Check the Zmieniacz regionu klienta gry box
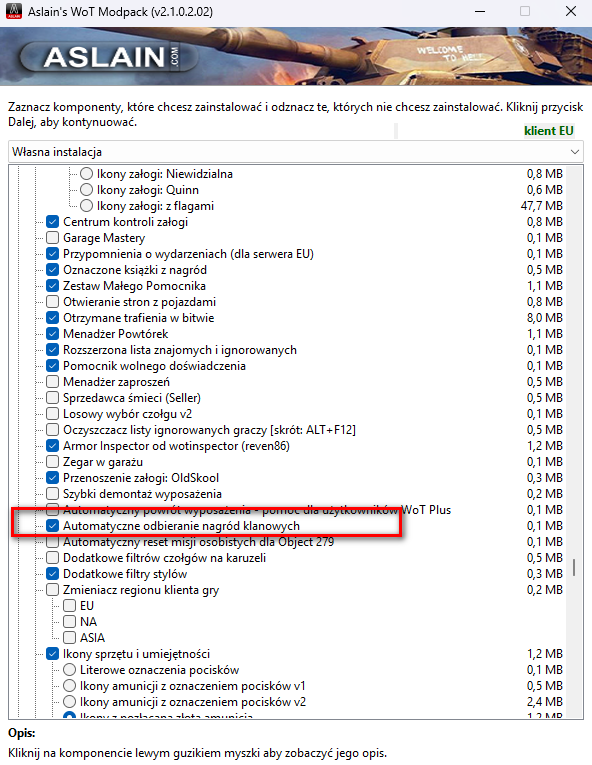Image resolution: width=592 pixels, height=765 pixels. 53,590
